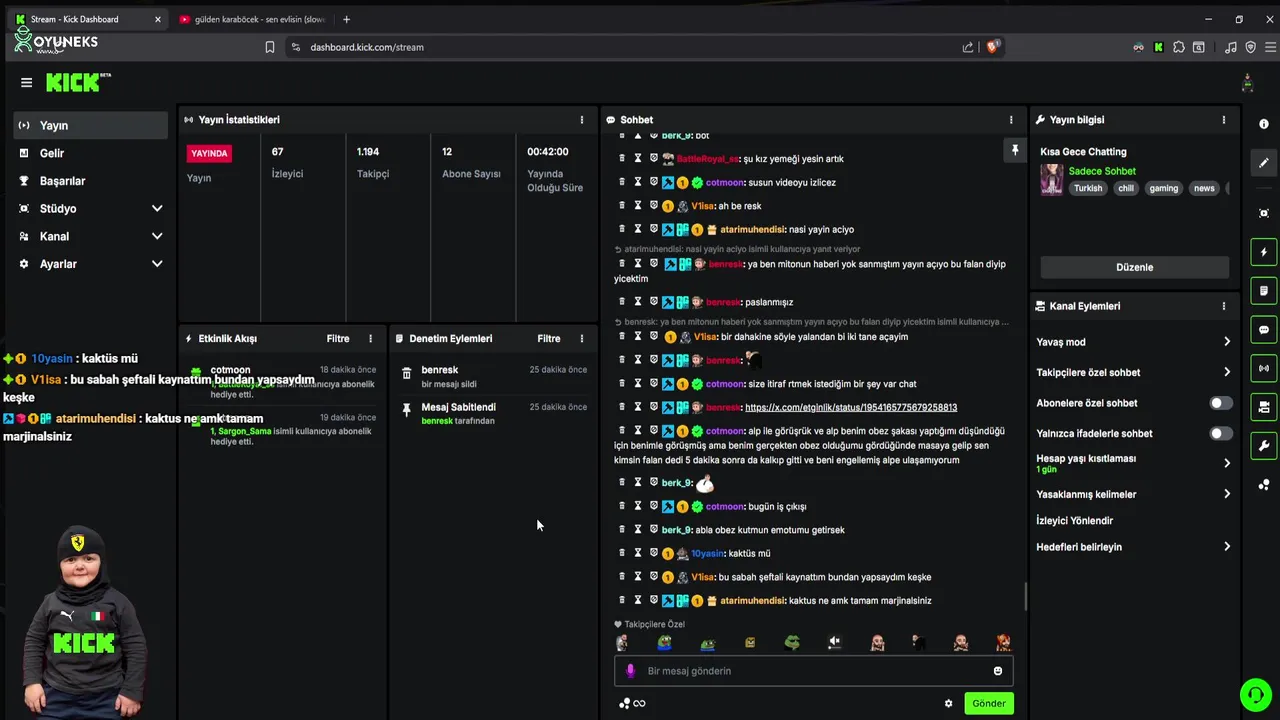1280x720 pixels.
Task: Open Hedefleri belirleyin options arrow
Action: [x=1227, y=547]
